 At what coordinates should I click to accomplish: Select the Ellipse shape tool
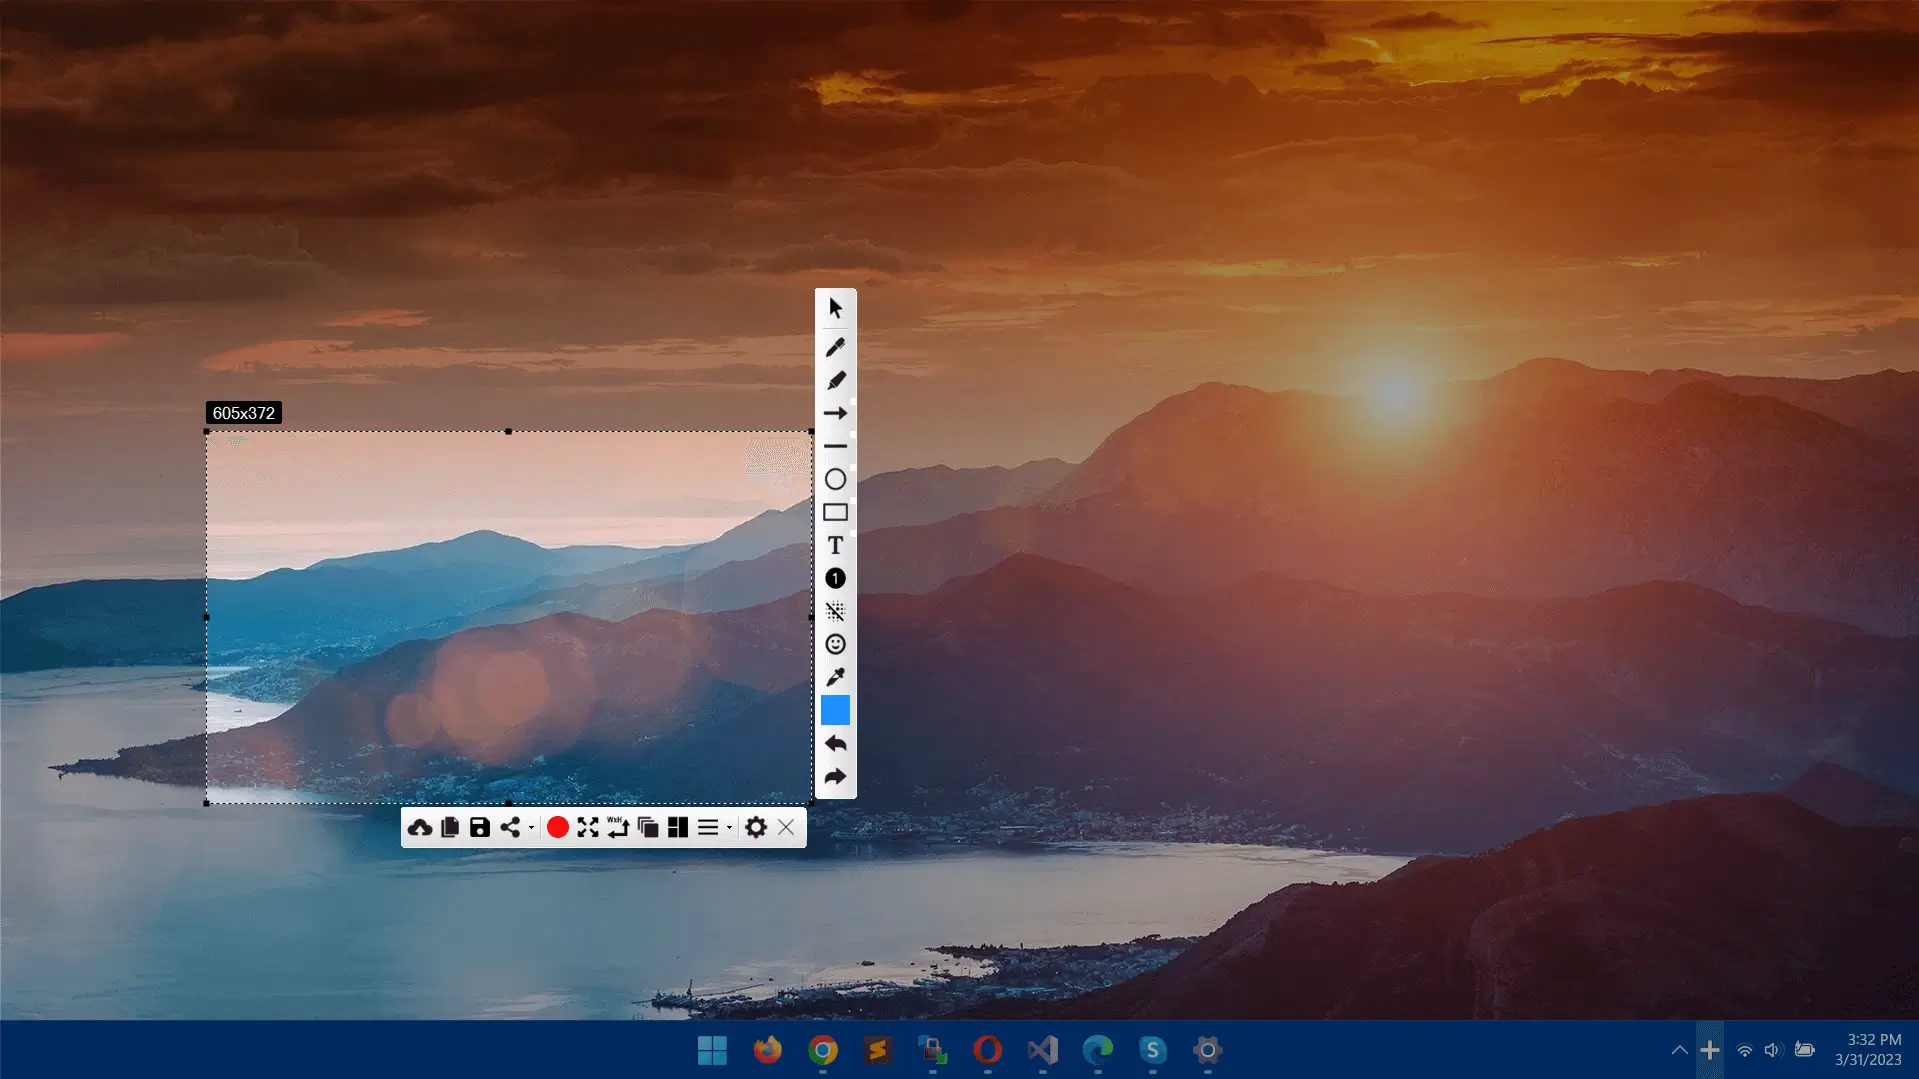836,479
